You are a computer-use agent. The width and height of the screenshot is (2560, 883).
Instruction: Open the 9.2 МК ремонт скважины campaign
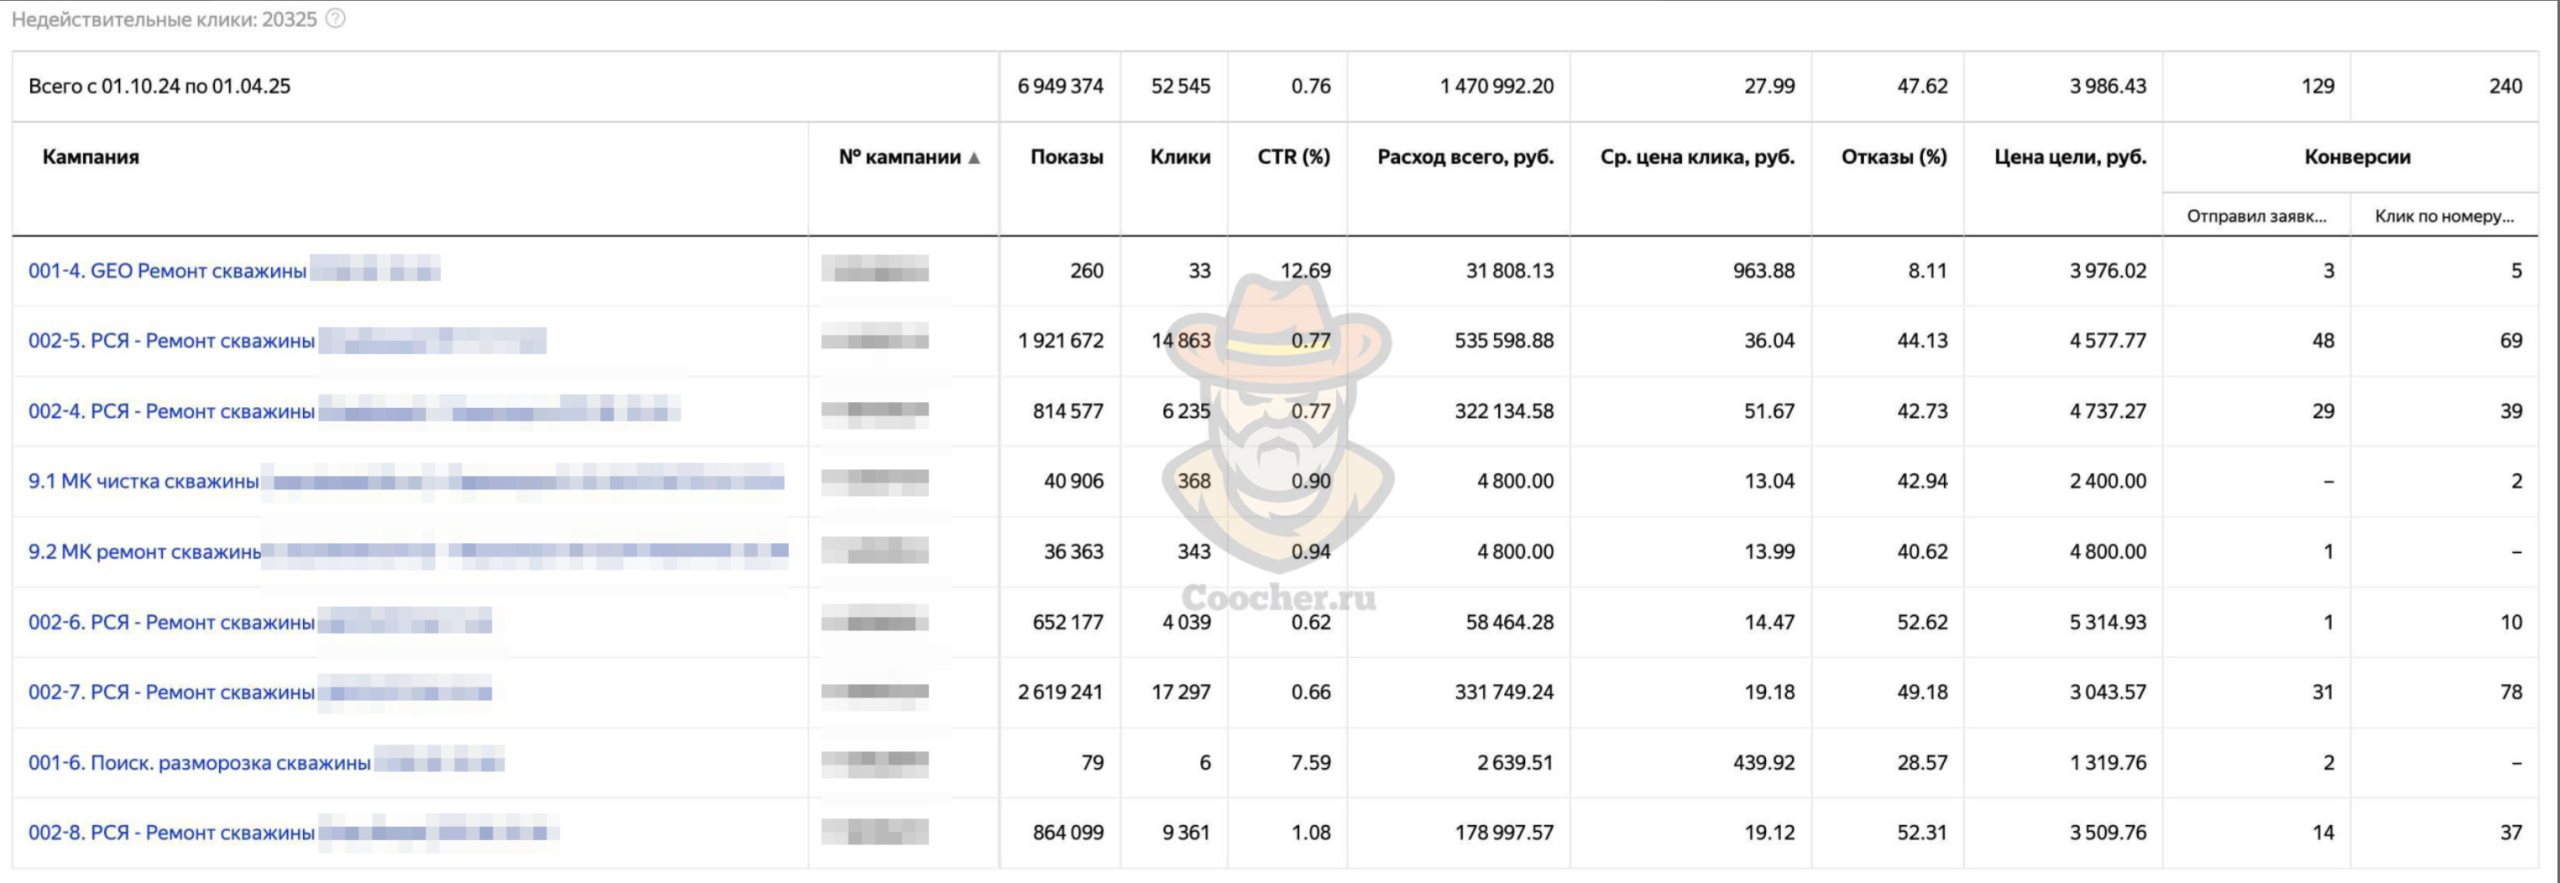point(144,552)
